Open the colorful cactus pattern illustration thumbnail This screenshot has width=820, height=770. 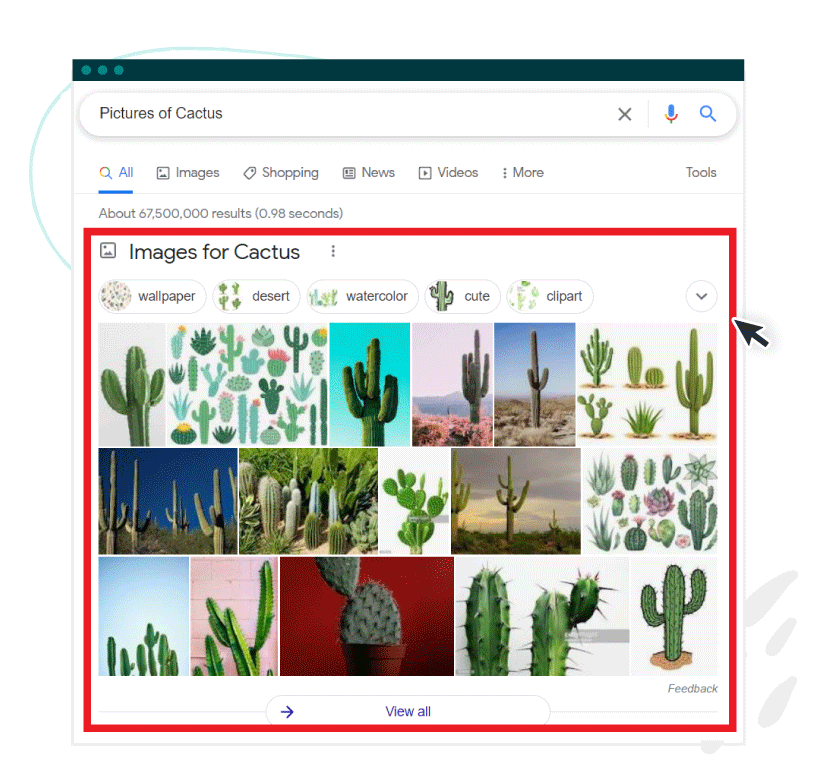tap(247, 384)
